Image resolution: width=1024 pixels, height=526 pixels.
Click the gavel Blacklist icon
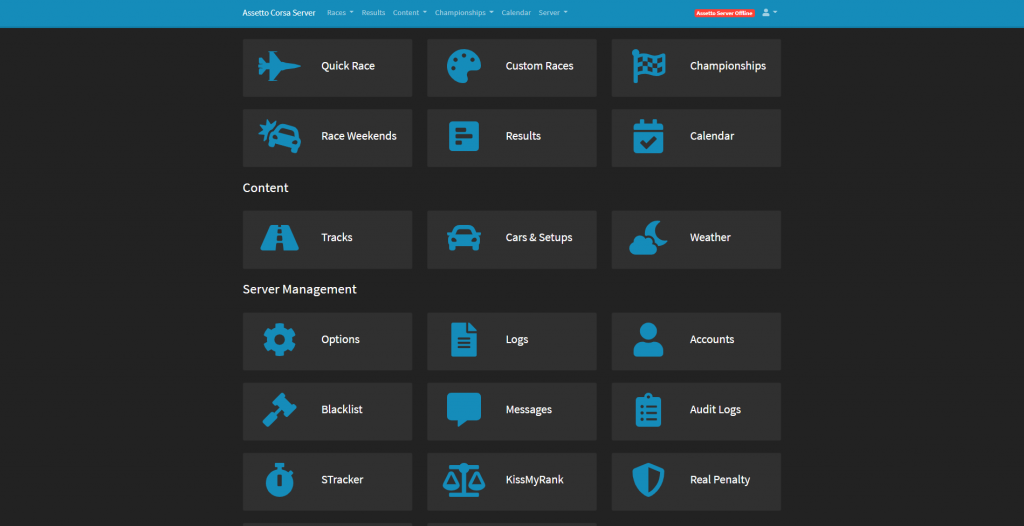click(x=280, y=410)
